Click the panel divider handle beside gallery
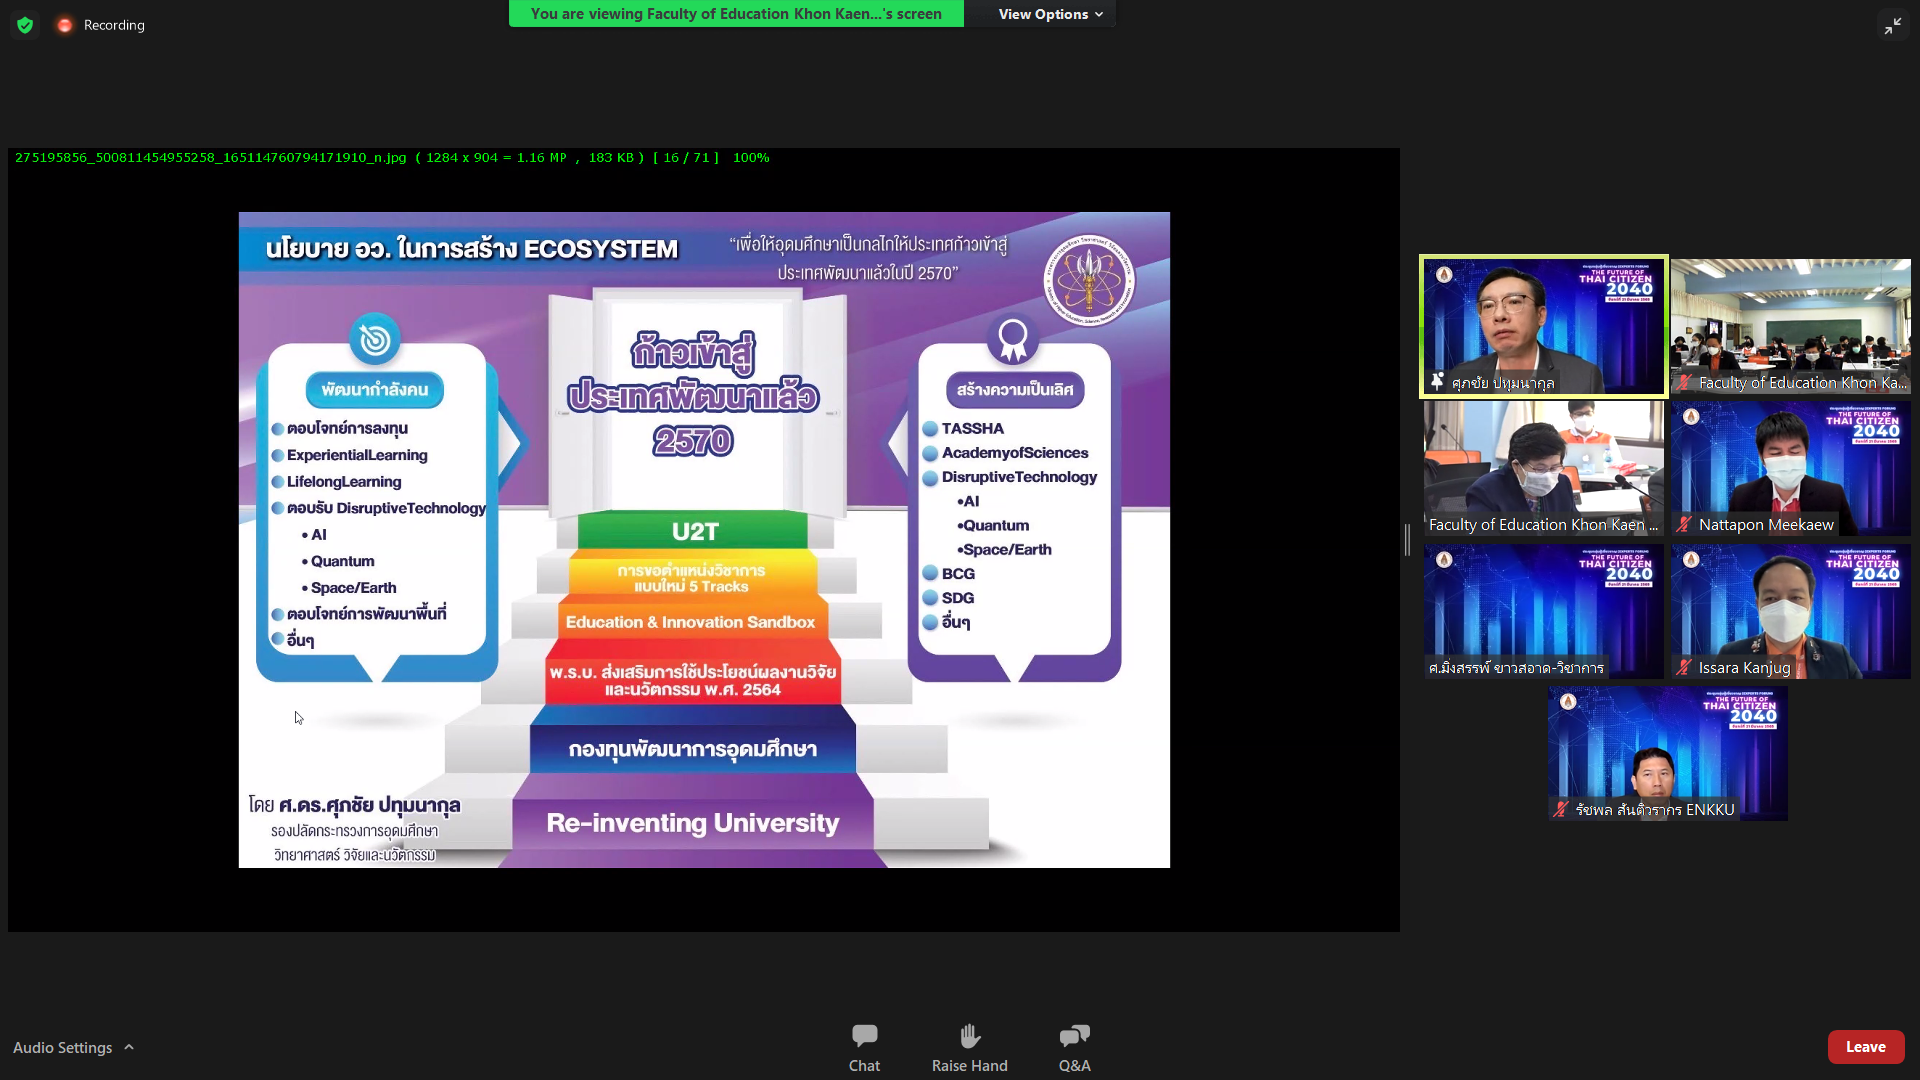Viewport: 1920px width, 1080px height. click(1407, 540)
